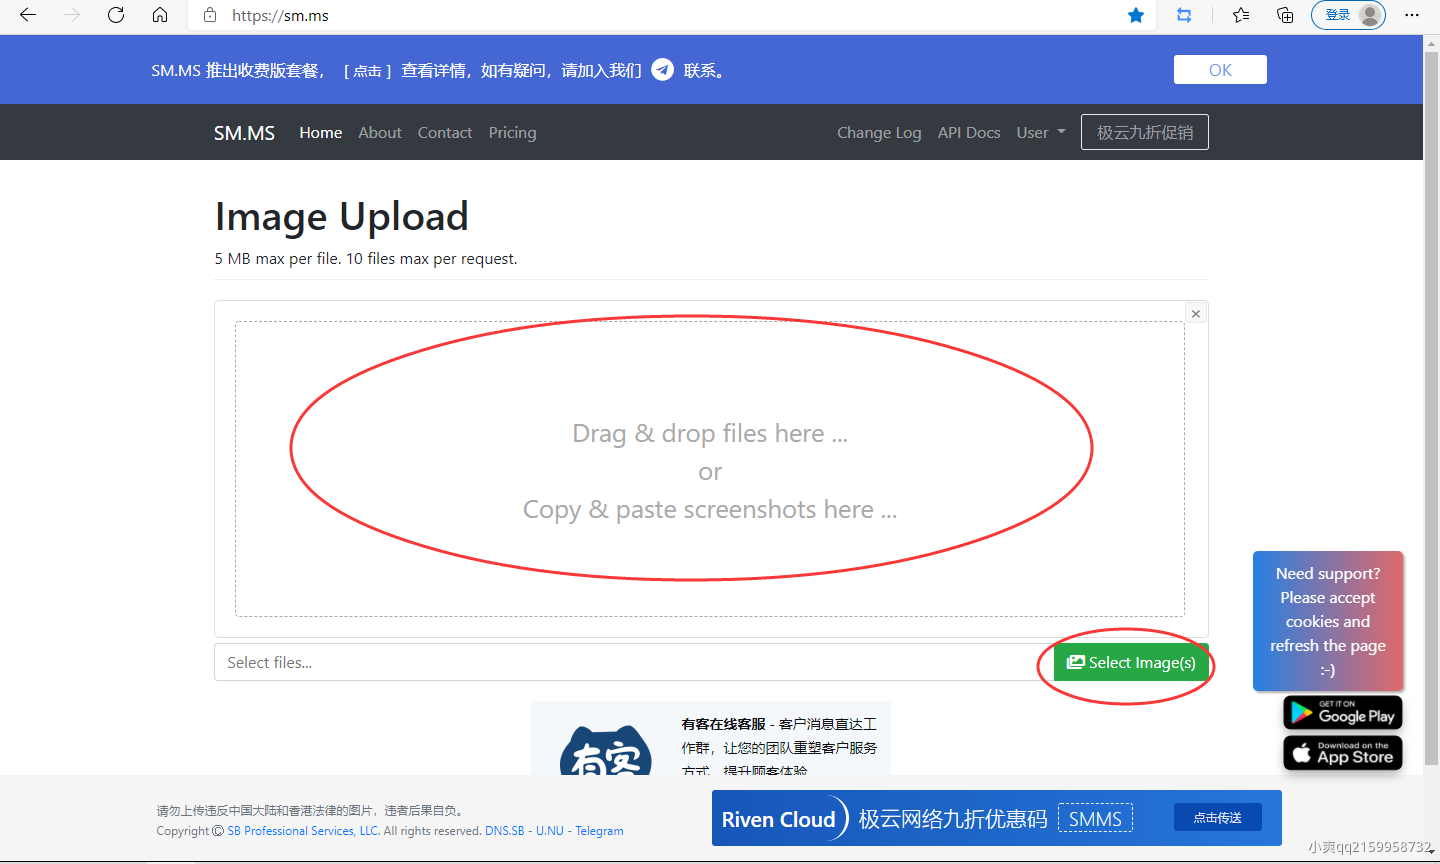This screenshot has width=1440, height=864.
Task: Click the Need support? cookie notice
Action: point(1328,621)
